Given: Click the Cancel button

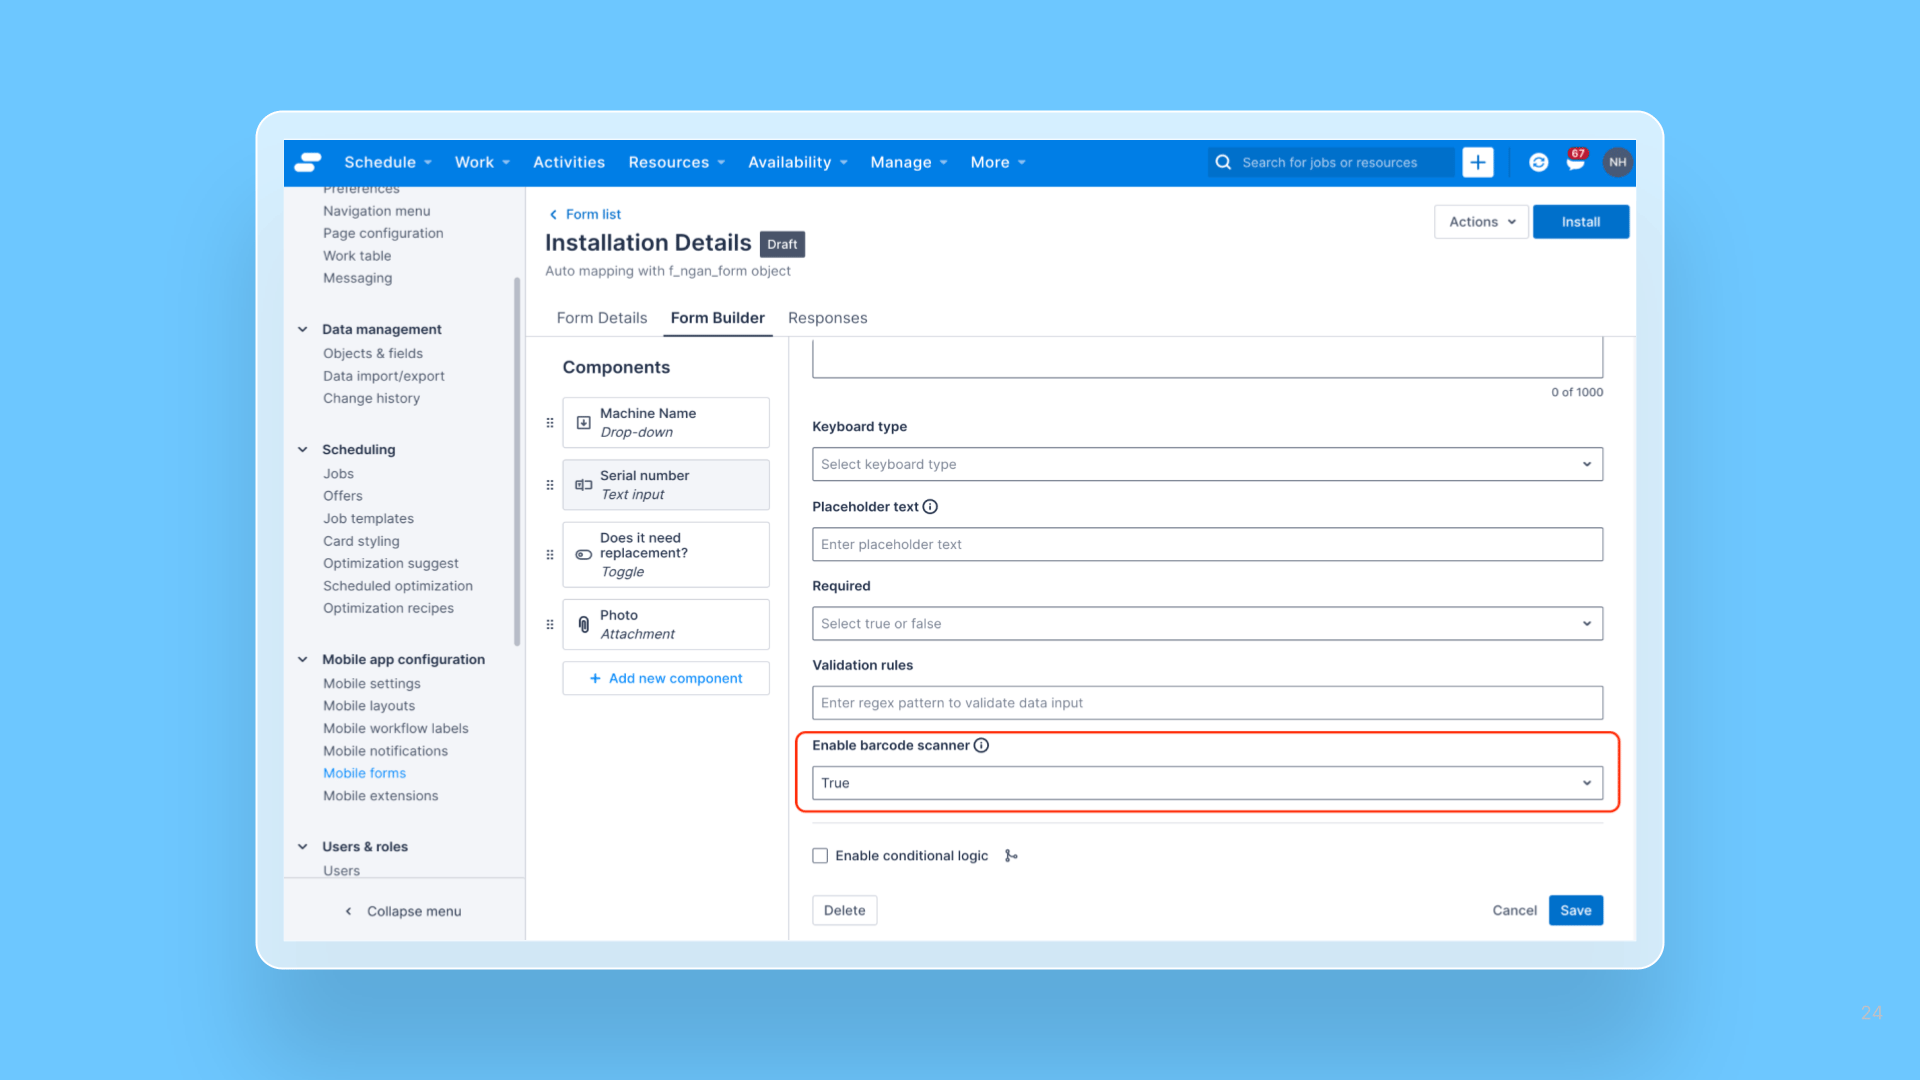Looking at the screenshot, I should pyautogui.click(x=1514, y=911).
